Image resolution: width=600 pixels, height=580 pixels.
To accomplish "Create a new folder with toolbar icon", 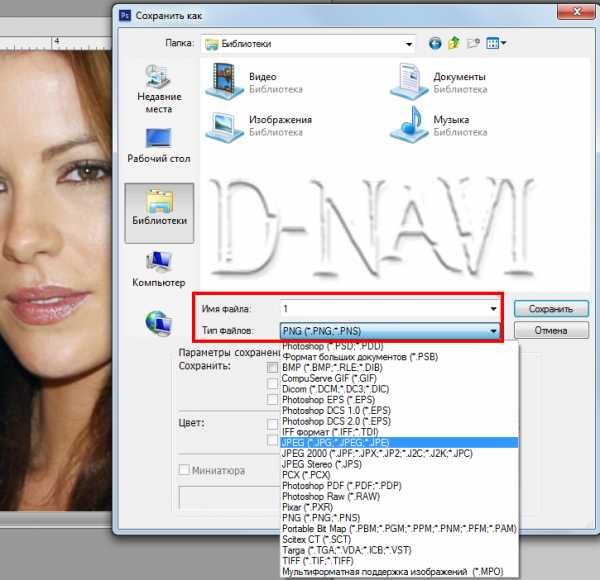I will (473, 43).
